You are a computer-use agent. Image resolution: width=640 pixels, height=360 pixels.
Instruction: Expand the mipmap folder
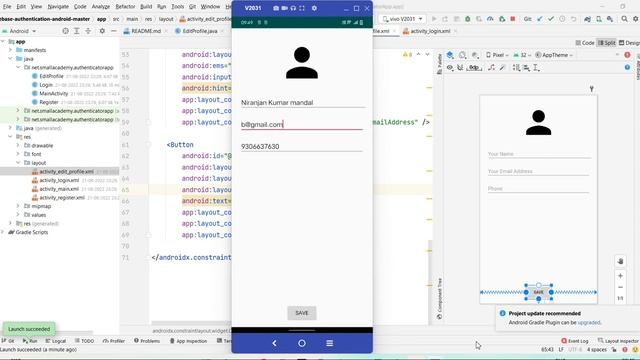[x=18, y=206]
